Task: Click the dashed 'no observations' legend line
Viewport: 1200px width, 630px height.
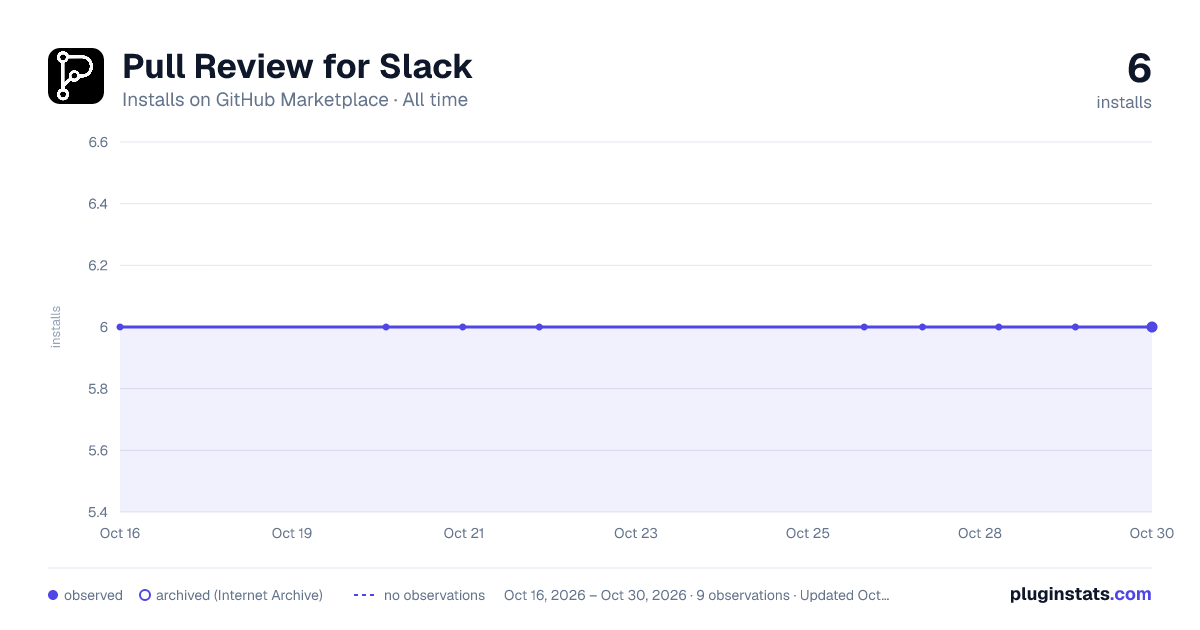Action: pos(364,595)
